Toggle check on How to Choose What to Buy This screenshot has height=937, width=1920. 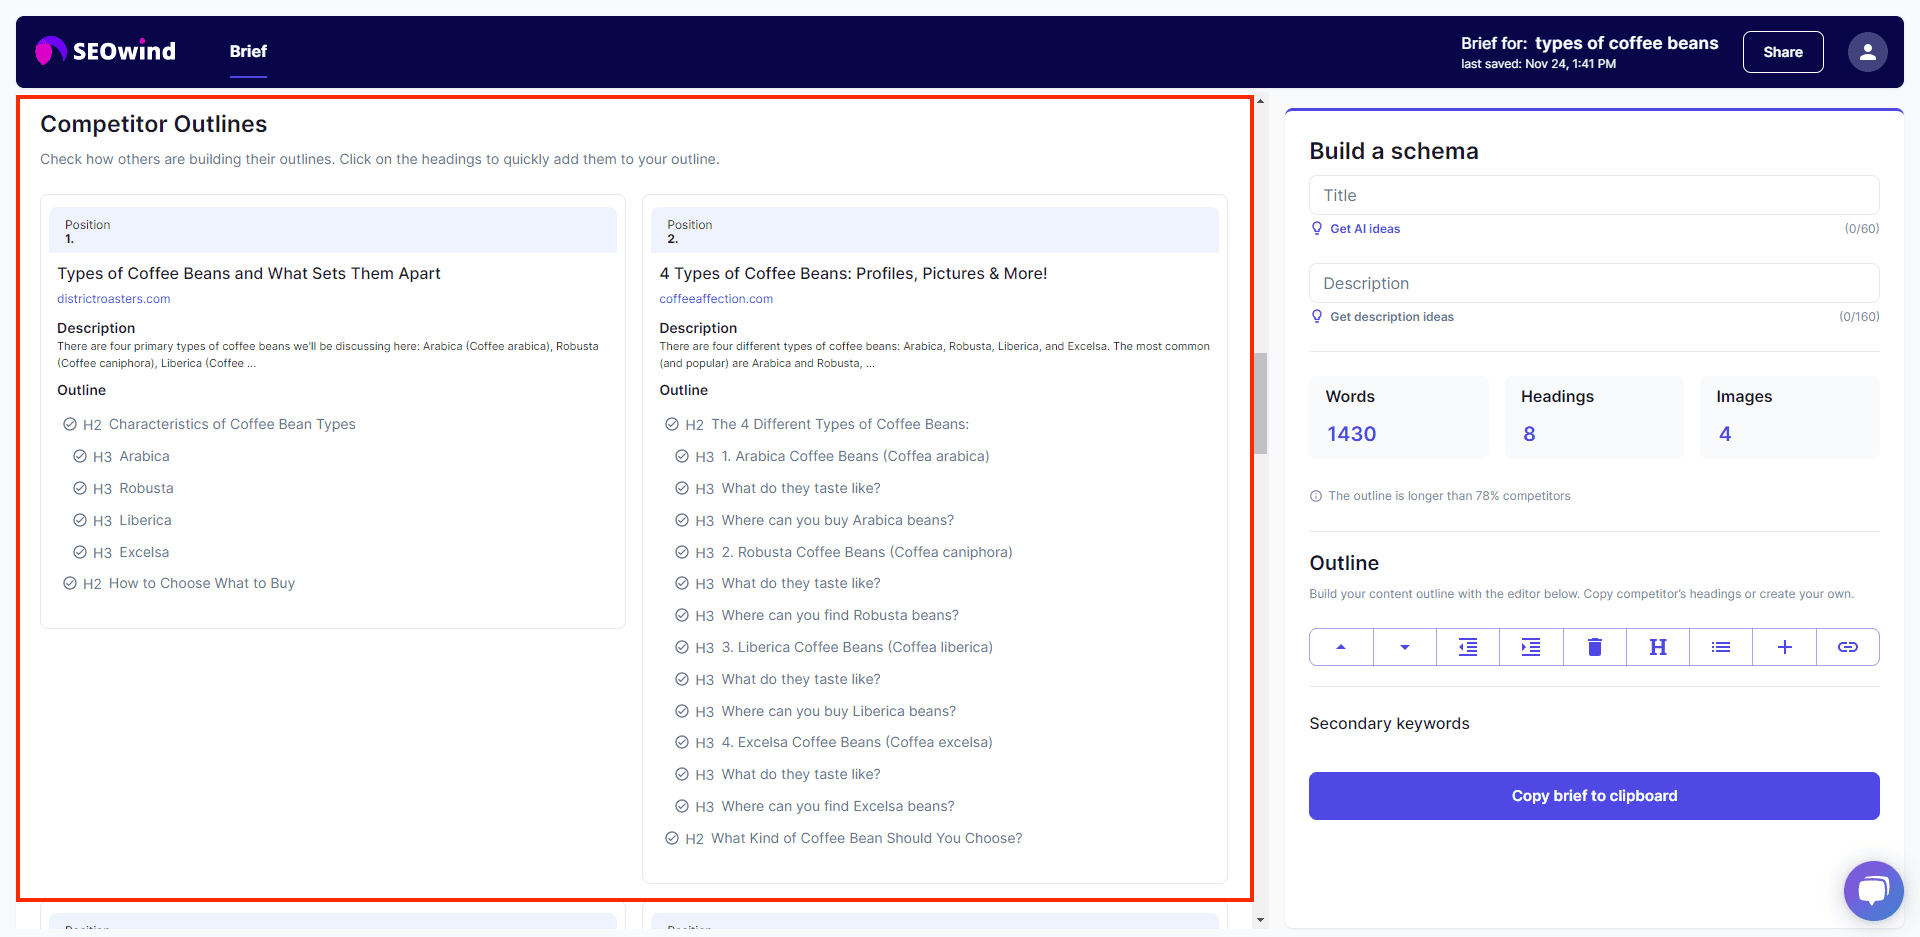click(x=70, y=583)
